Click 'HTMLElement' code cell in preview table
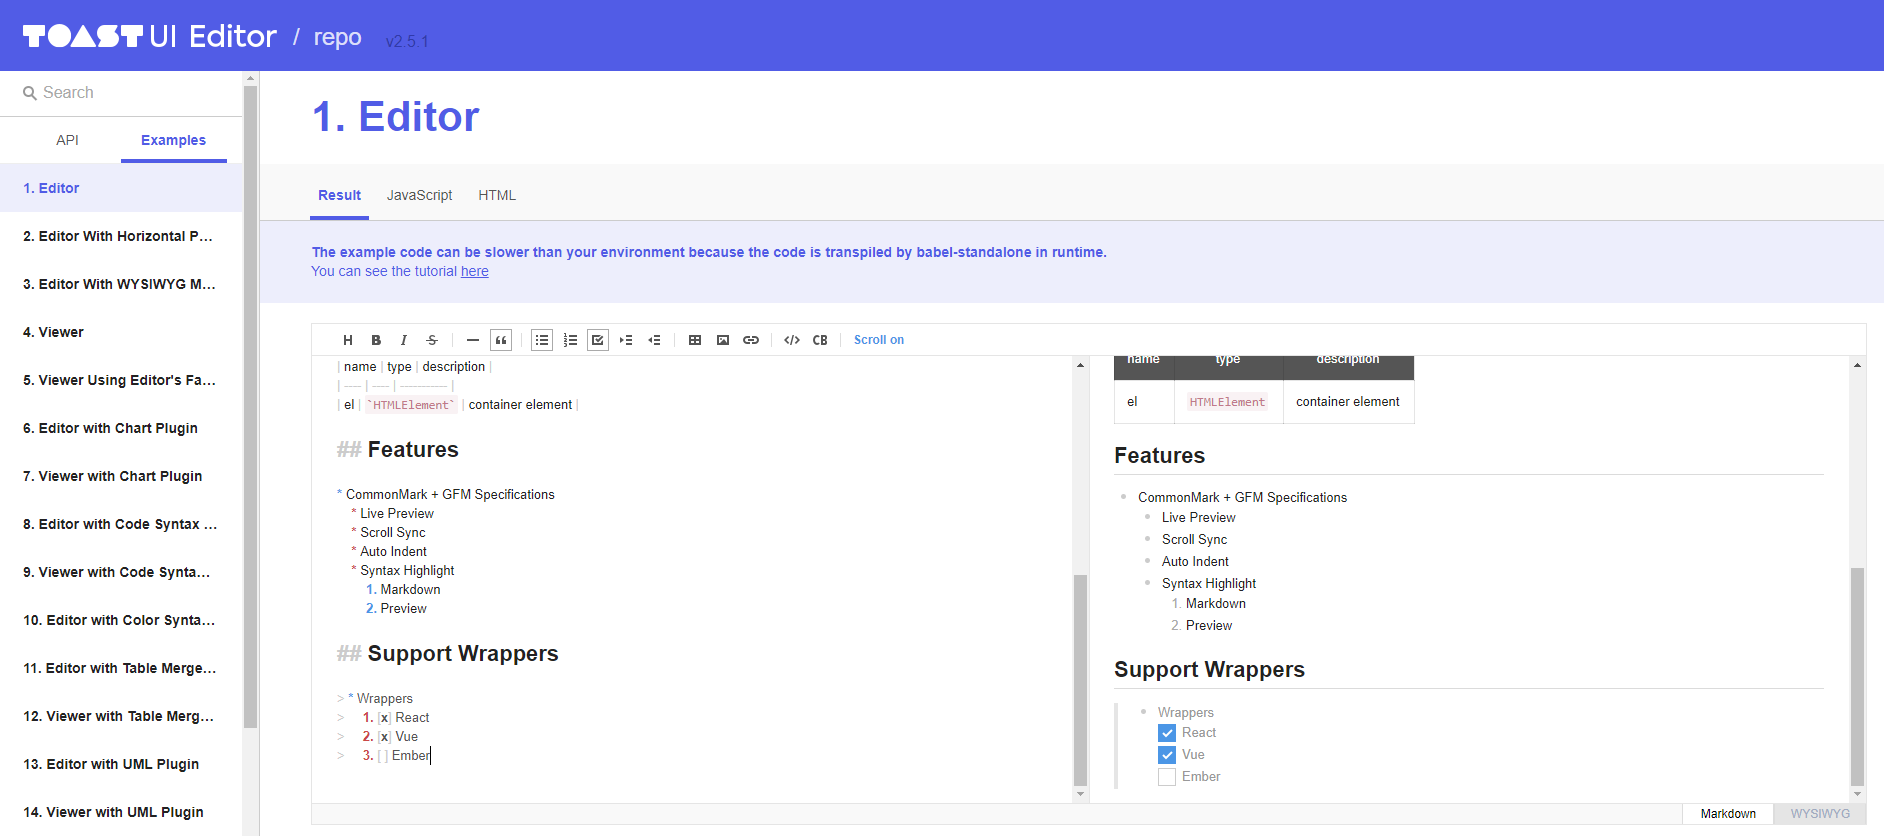The image size is (1884, 836). click(x=1227, y=402)
